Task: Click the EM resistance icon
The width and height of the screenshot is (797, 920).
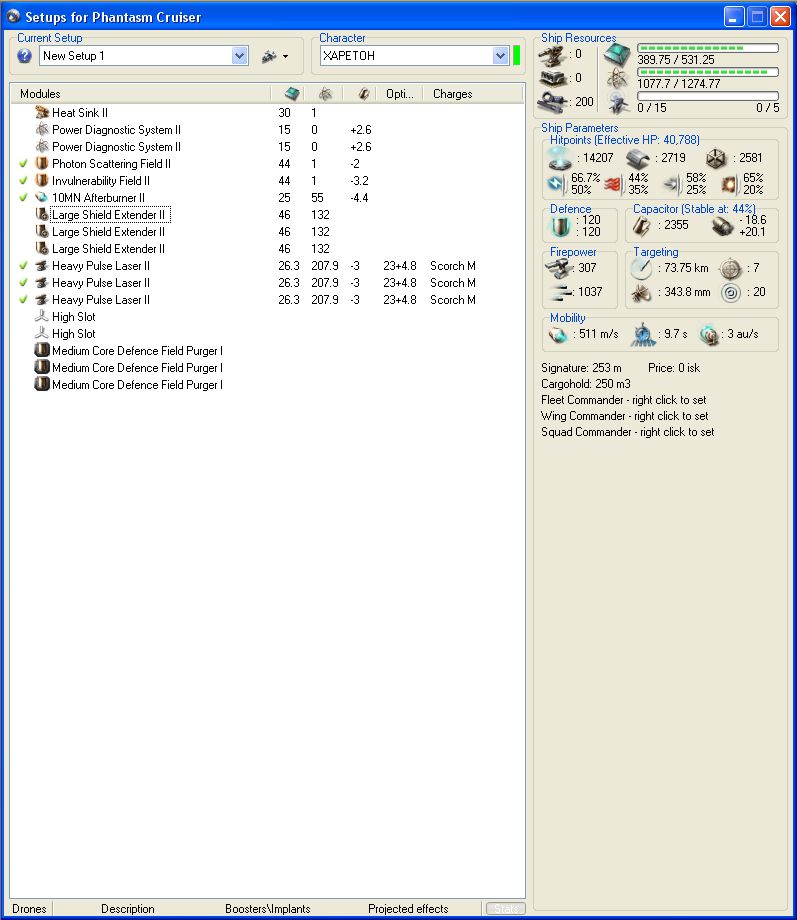Action: [x=556, y=184]
